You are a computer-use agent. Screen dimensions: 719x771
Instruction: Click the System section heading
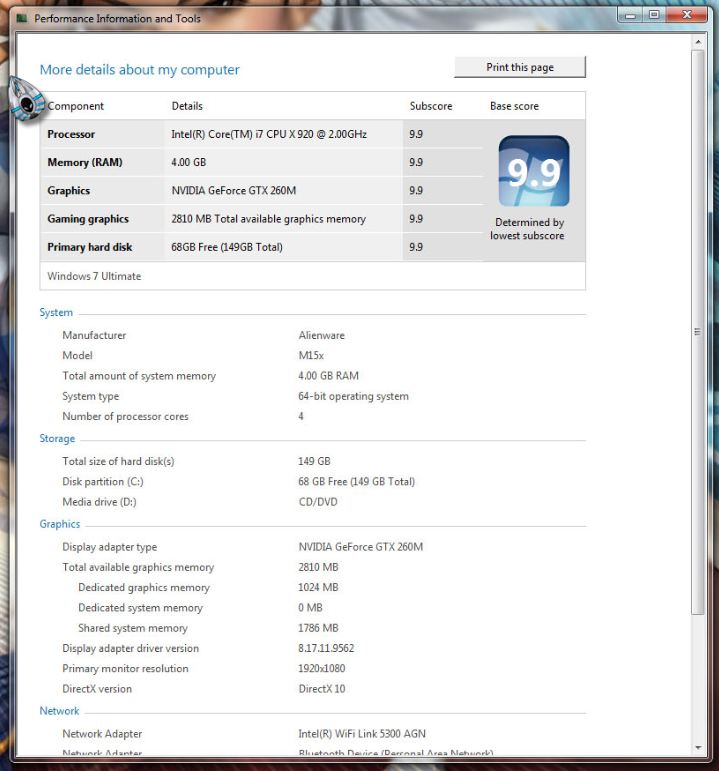56,313
